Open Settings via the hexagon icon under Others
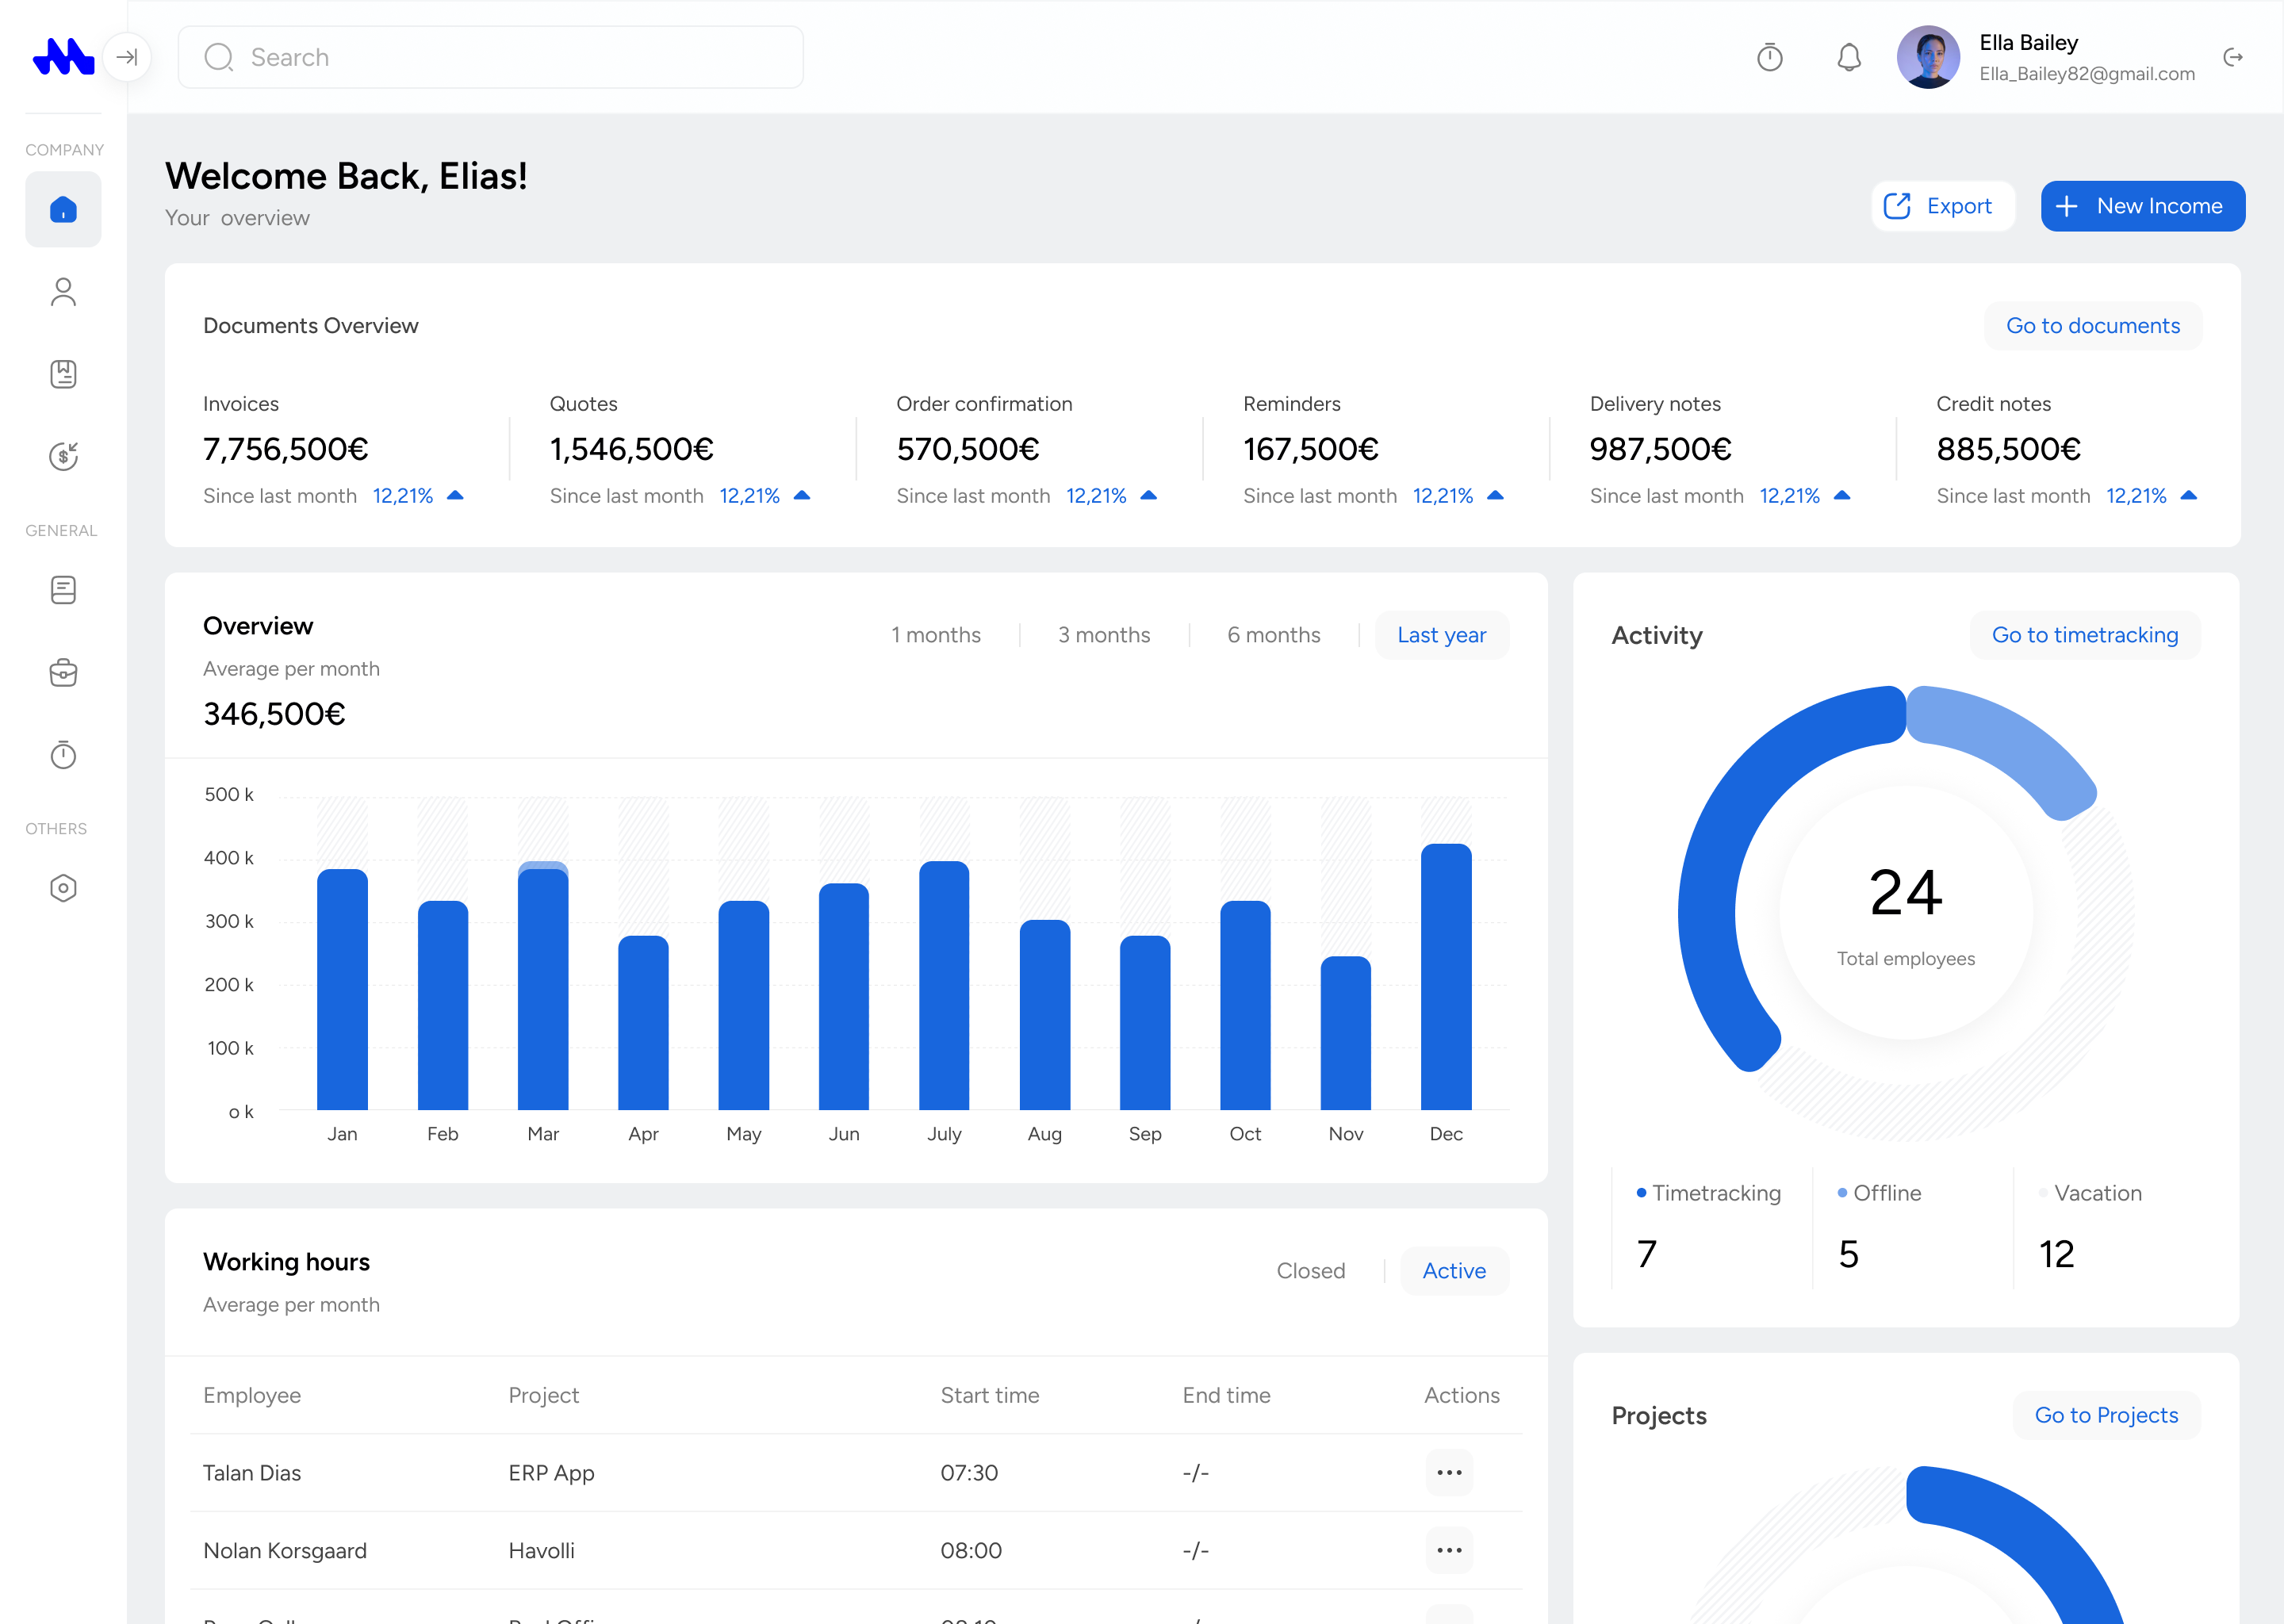 (x=63, y=887)
